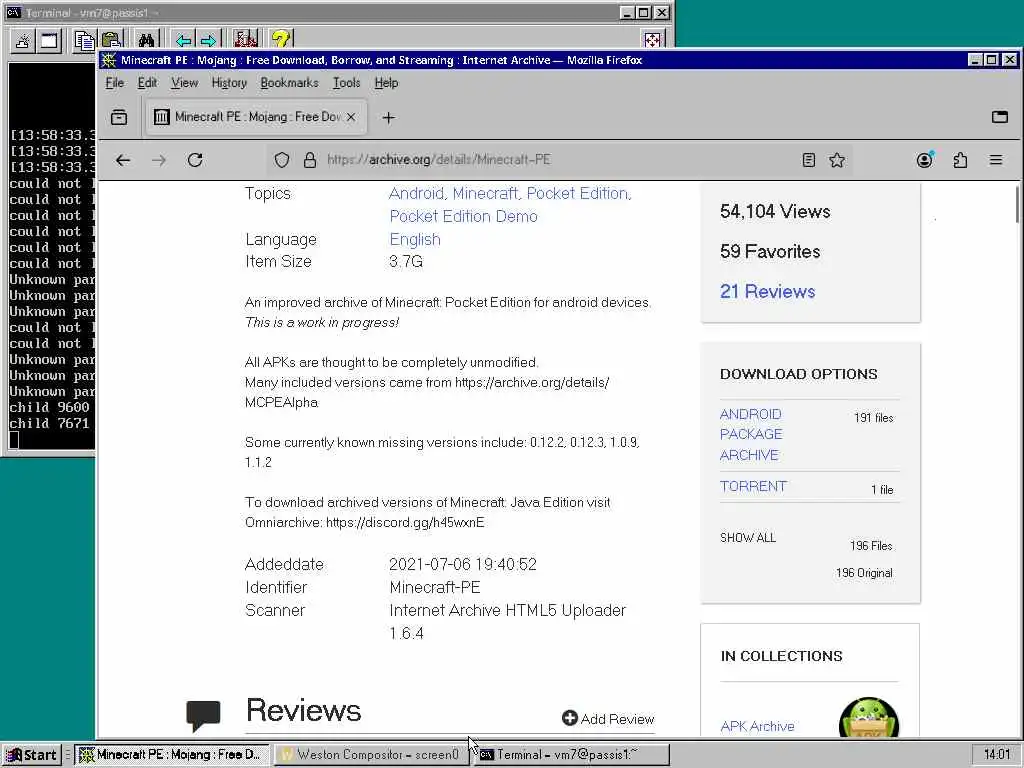Click the '2021-07-06 19:40:52' added date
This screenshot has height=768, width=1024.
point(463,564)
